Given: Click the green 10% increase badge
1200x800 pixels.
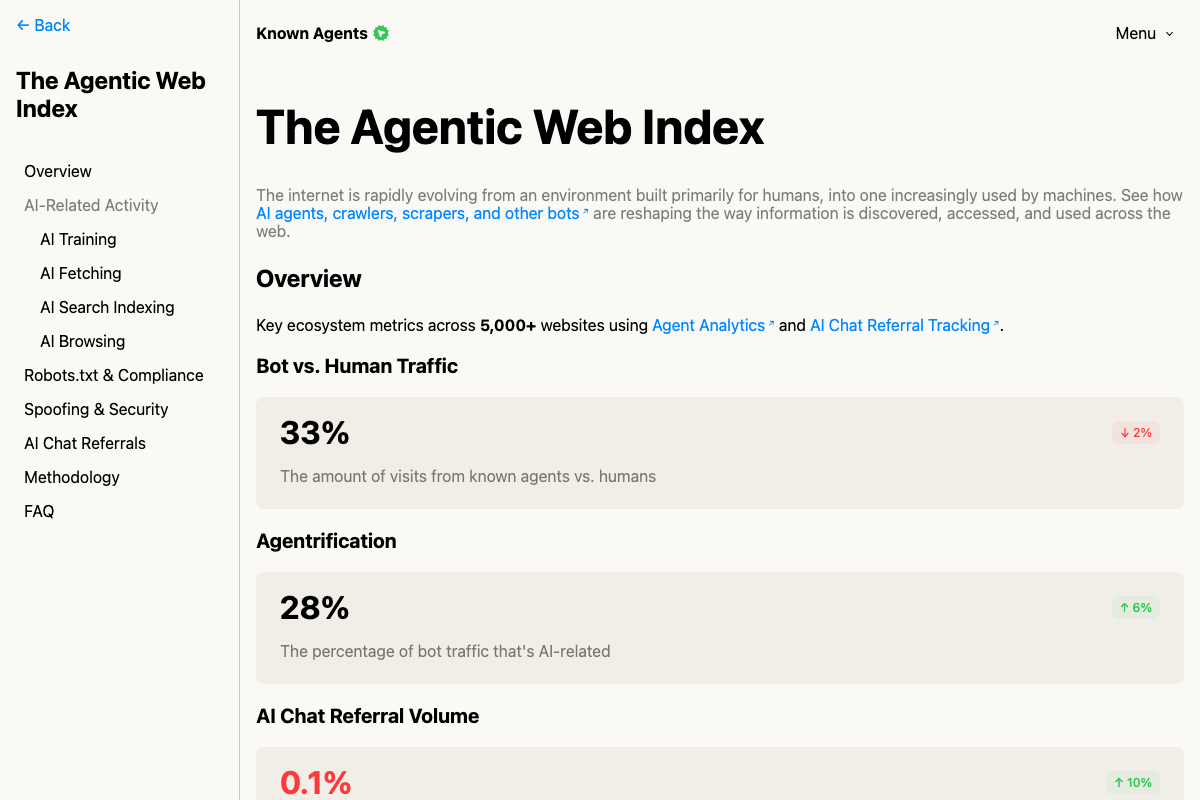Looking at the screenshot, I should point(1133,782).
